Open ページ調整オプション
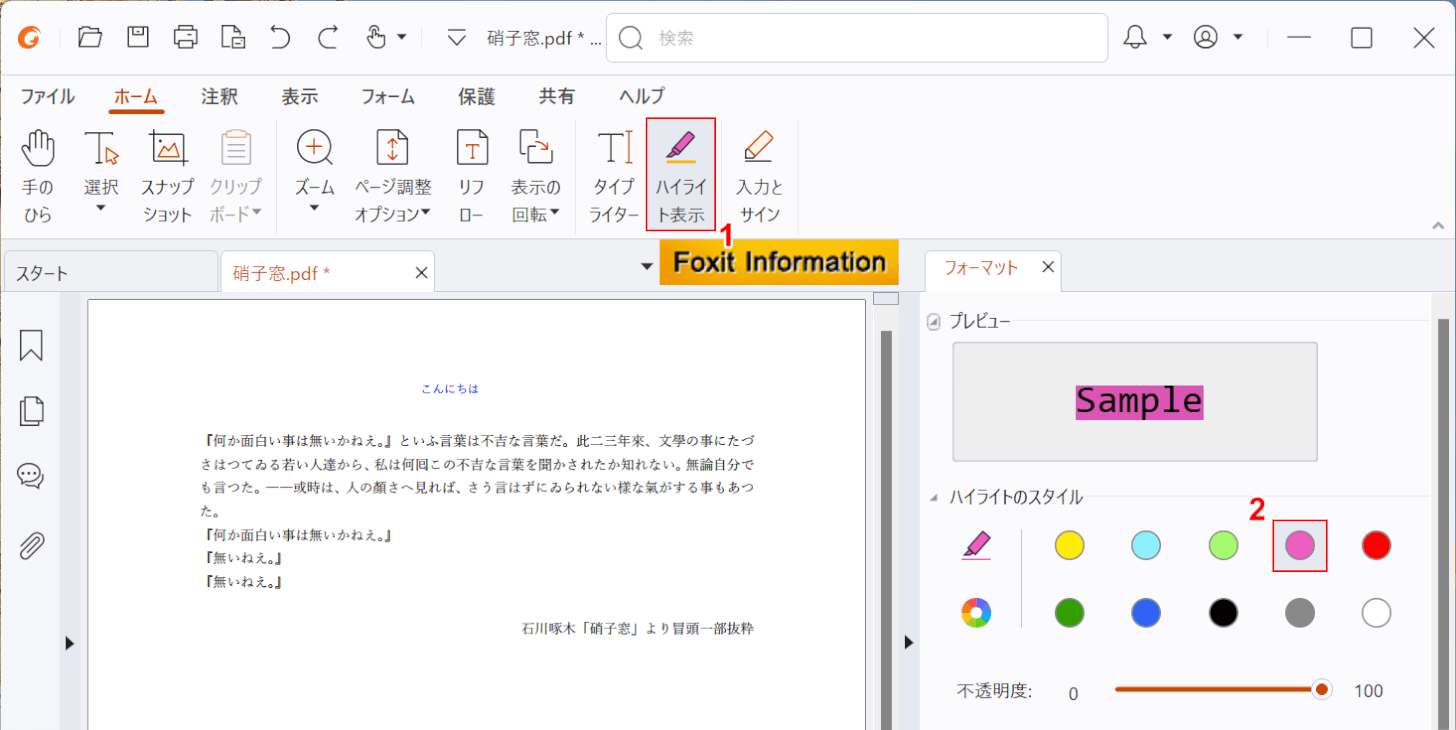The height and width of the screenshot is (730, 1456). pos(393,176)
